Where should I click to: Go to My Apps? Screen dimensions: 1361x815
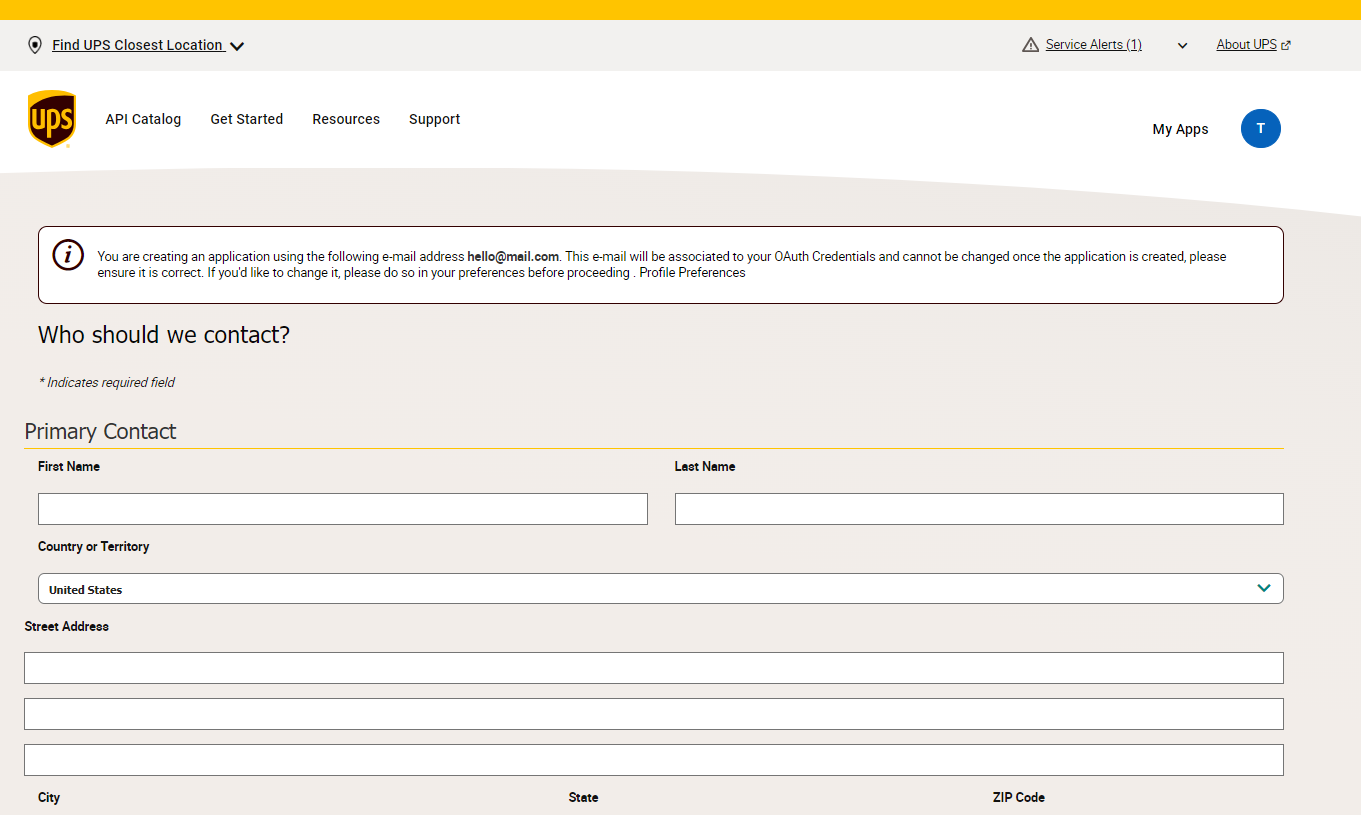click(1180, 128)
